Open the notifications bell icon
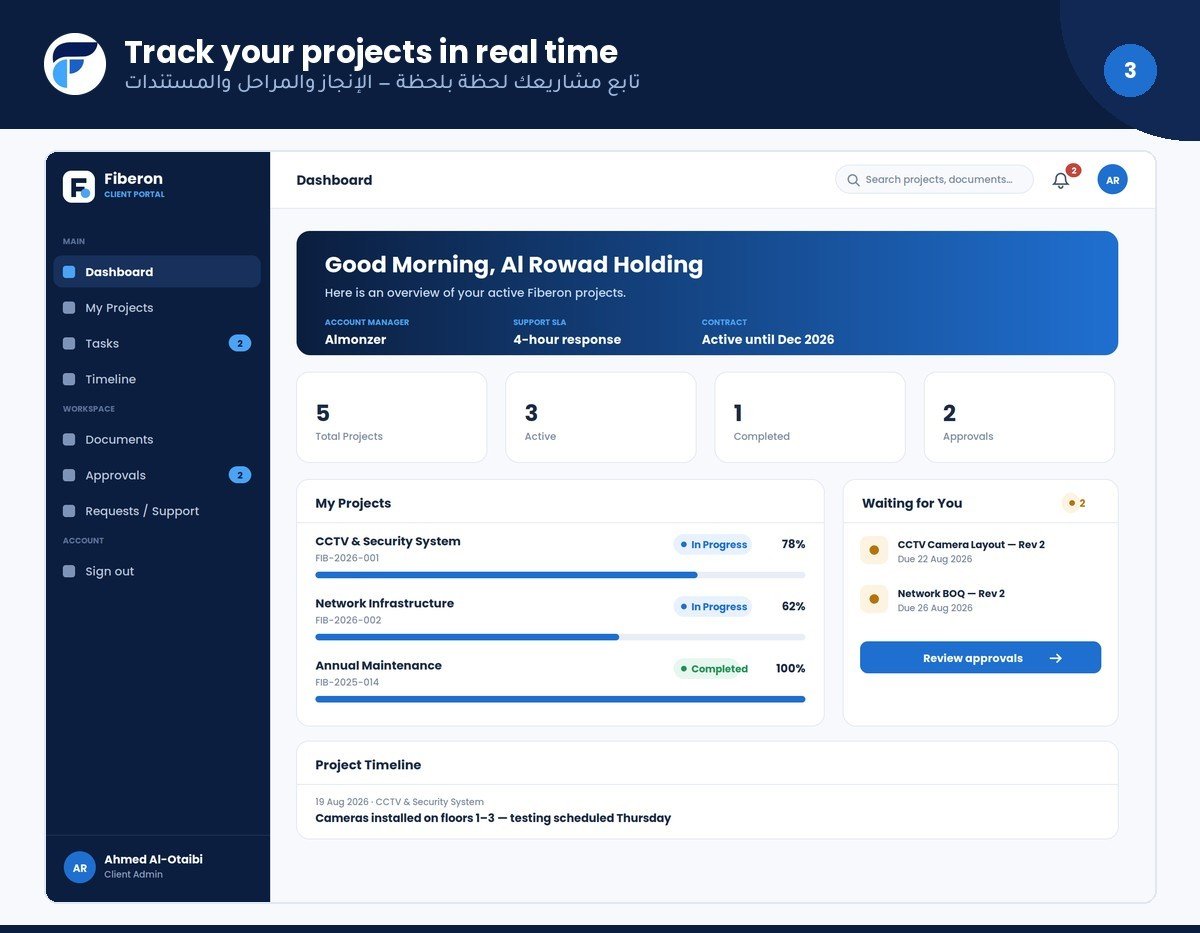The image size is (1200, 933). (x=1061, y=180)
